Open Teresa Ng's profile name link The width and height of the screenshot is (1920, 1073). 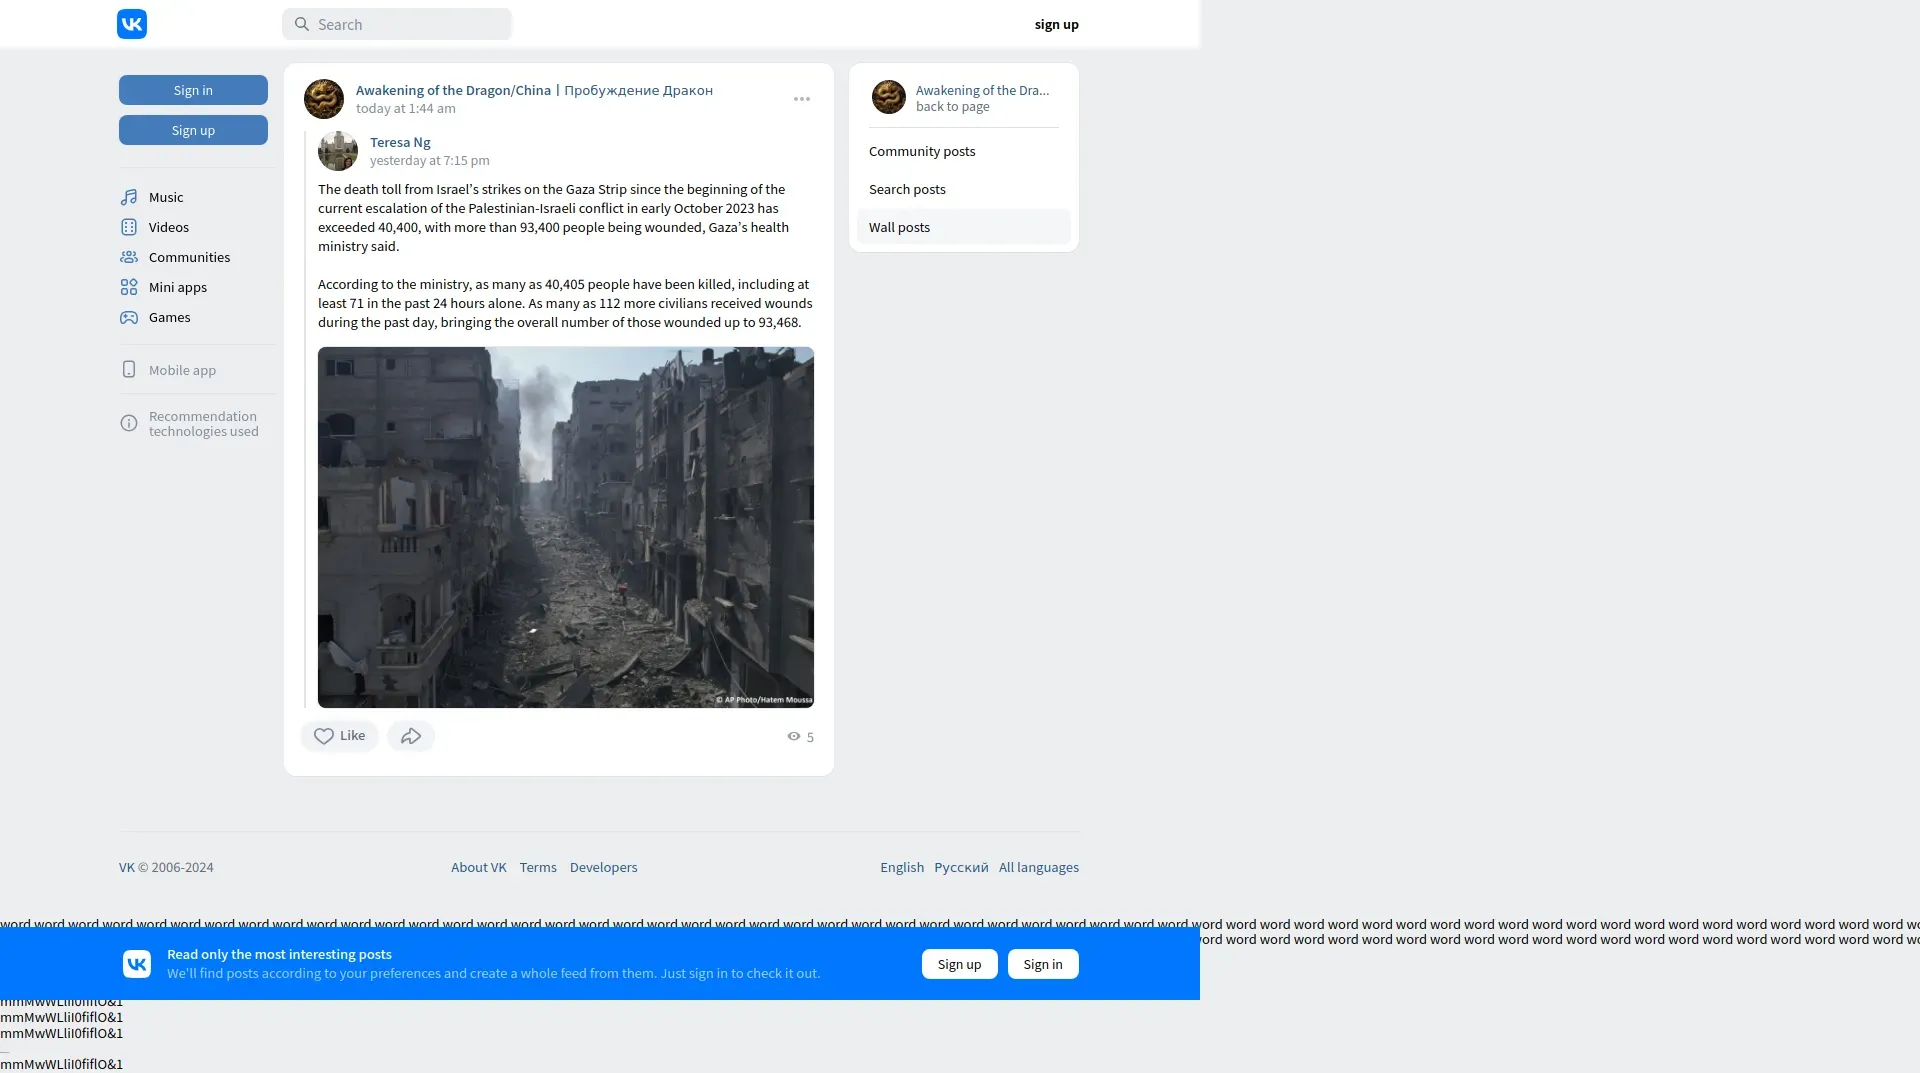click(400, 142)
